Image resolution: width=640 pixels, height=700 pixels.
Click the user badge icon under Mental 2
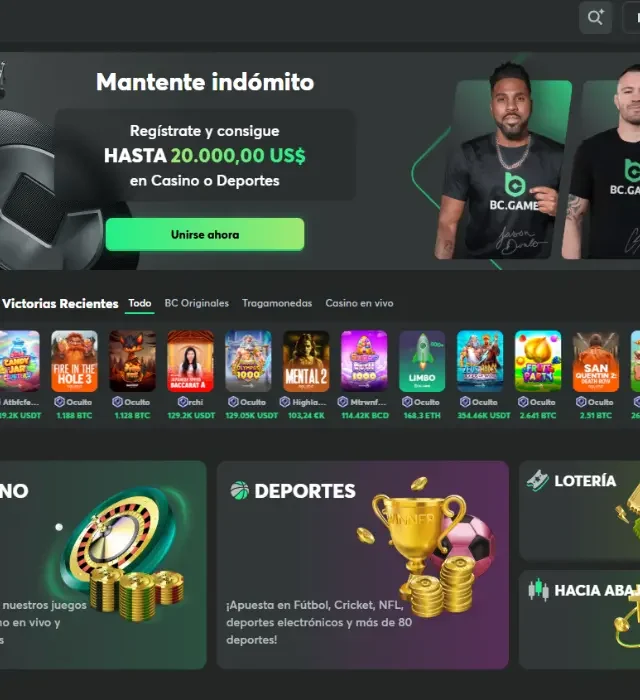click(285, 402)
